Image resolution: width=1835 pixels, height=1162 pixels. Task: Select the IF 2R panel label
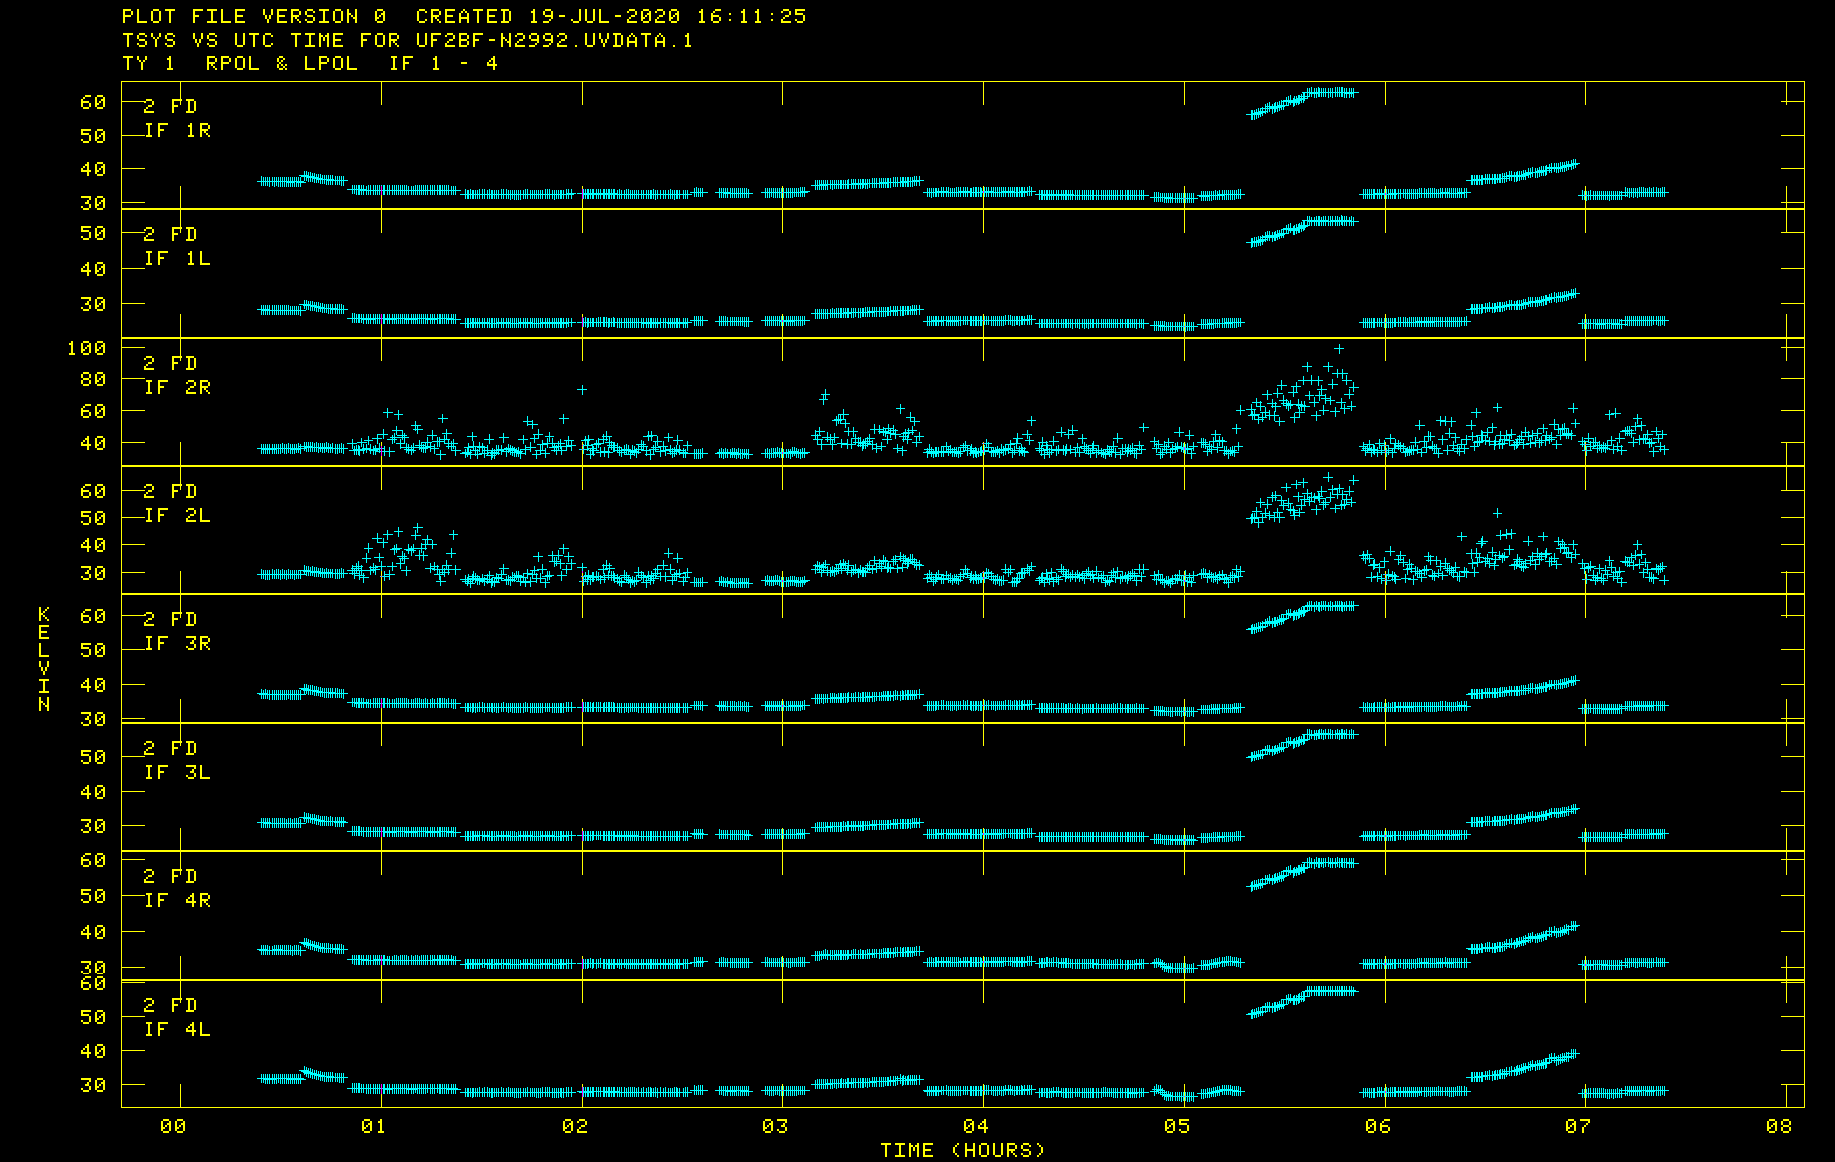point(177,387)
